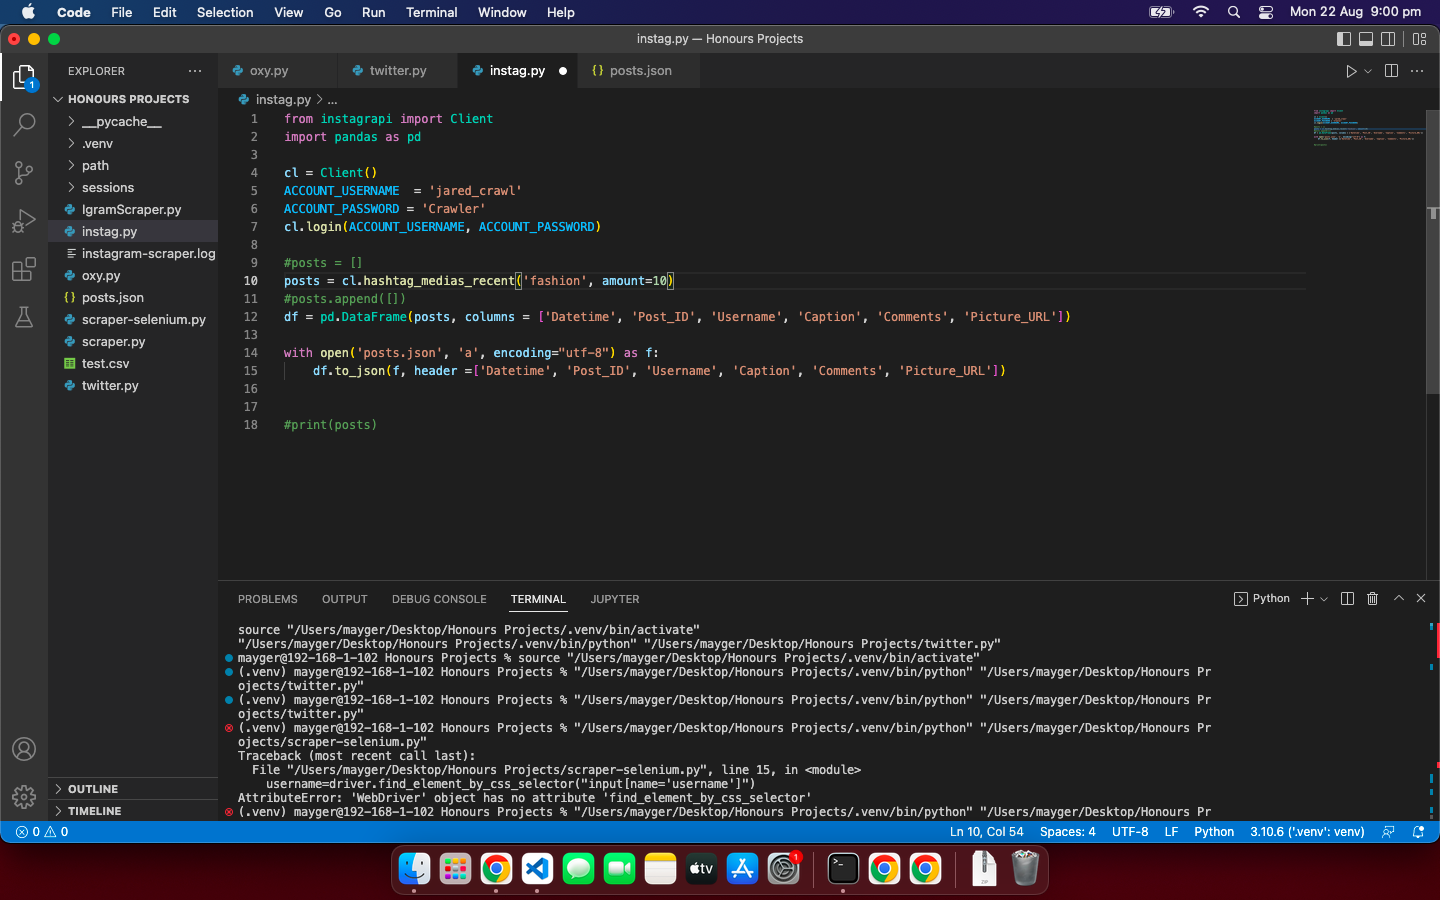Image resolution: width=1440 pixels, height=900 pixels.
Task: Open Run and Debug view
Action: point(24,221)
